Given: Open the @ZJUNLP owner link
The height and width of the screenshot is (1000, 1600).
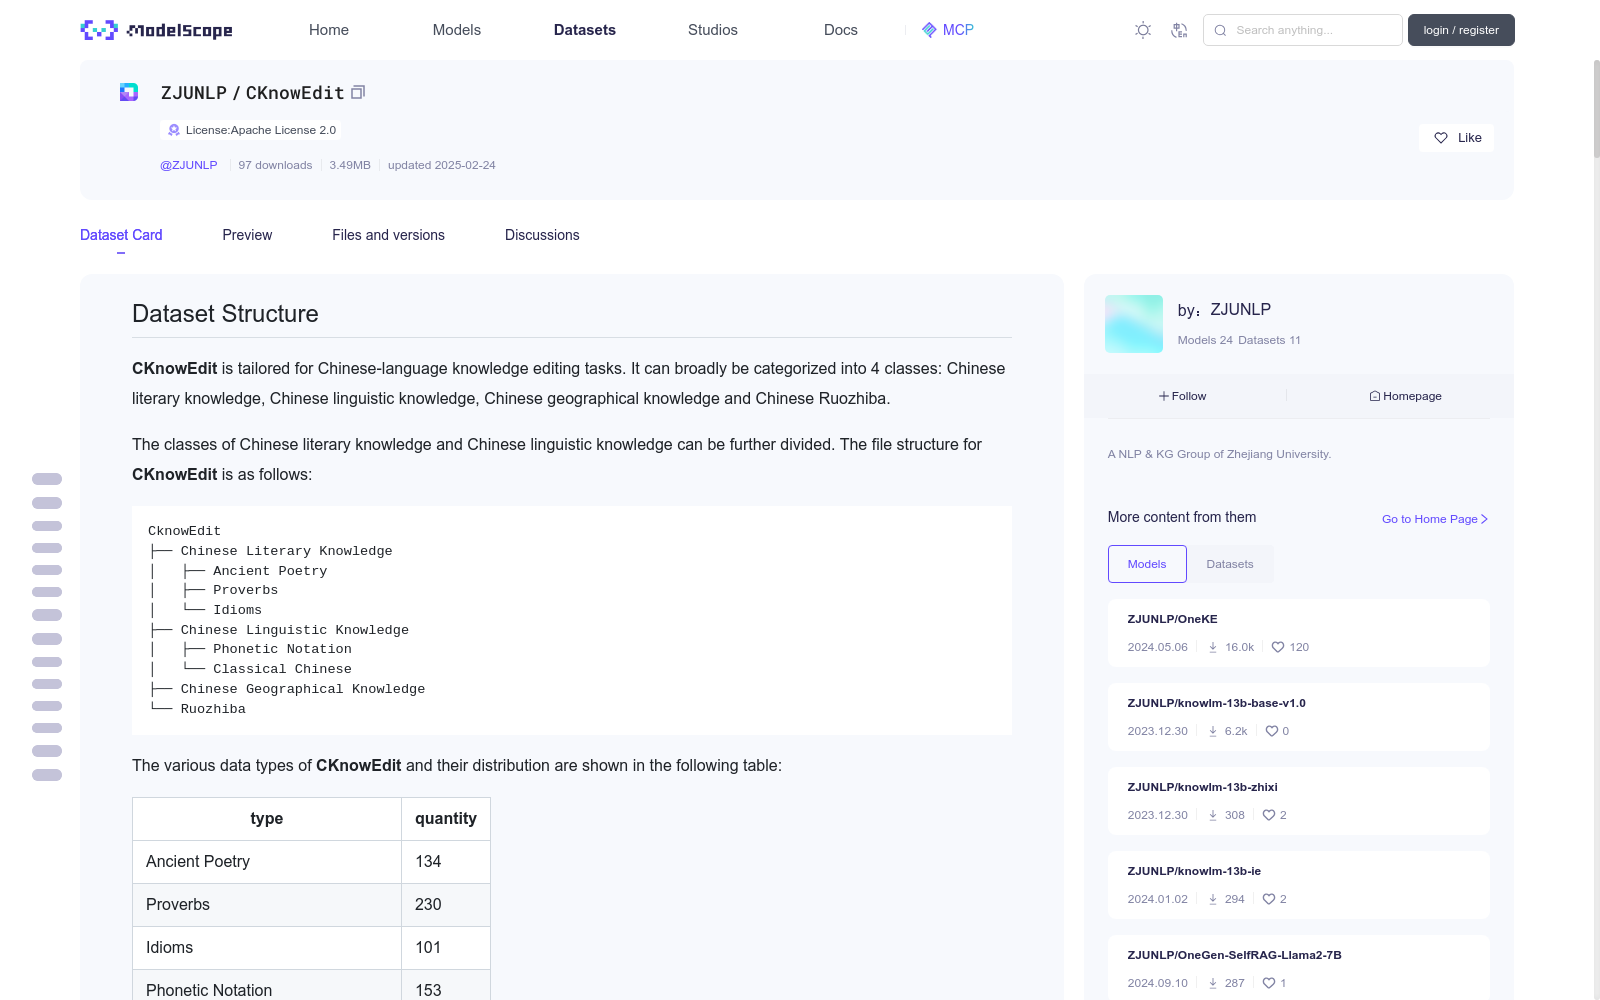Looking at the screenshot, I should click(x=189, y=165).
